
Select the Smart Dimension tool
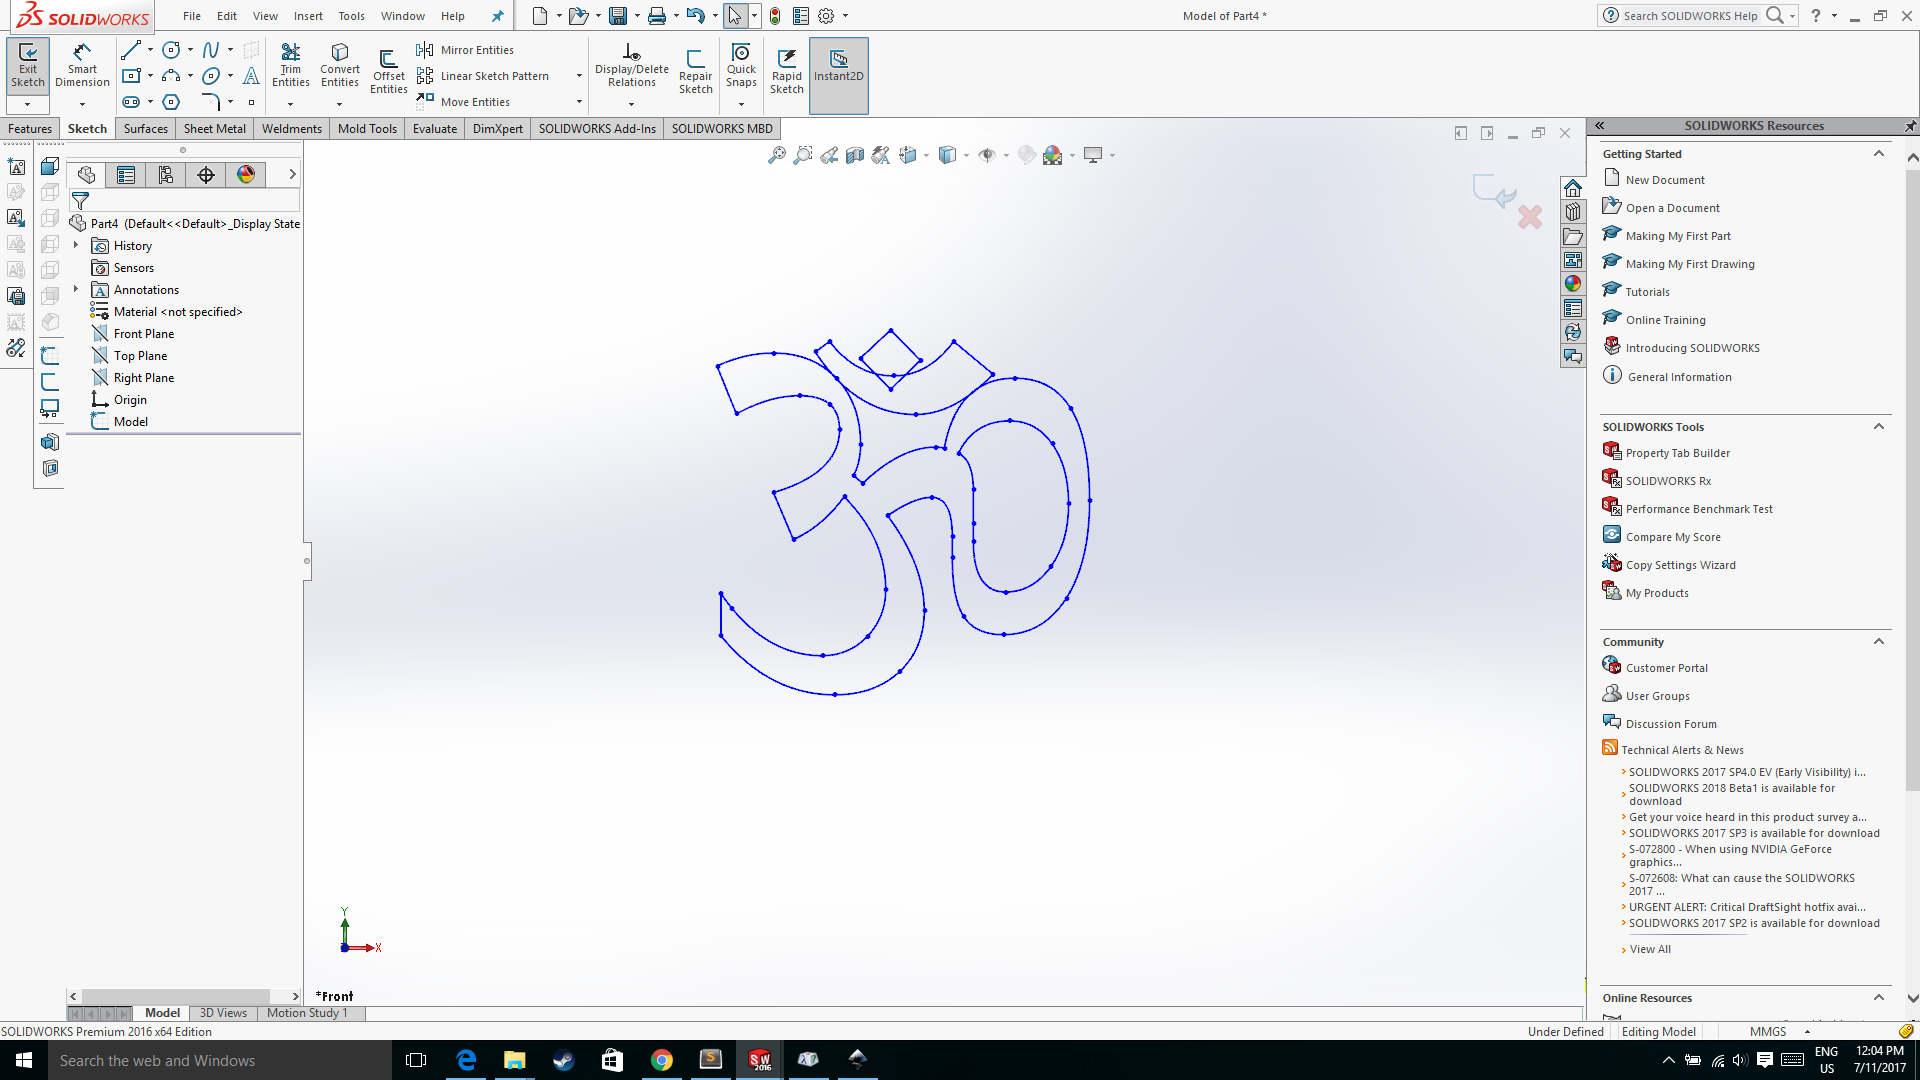point(82,65)
